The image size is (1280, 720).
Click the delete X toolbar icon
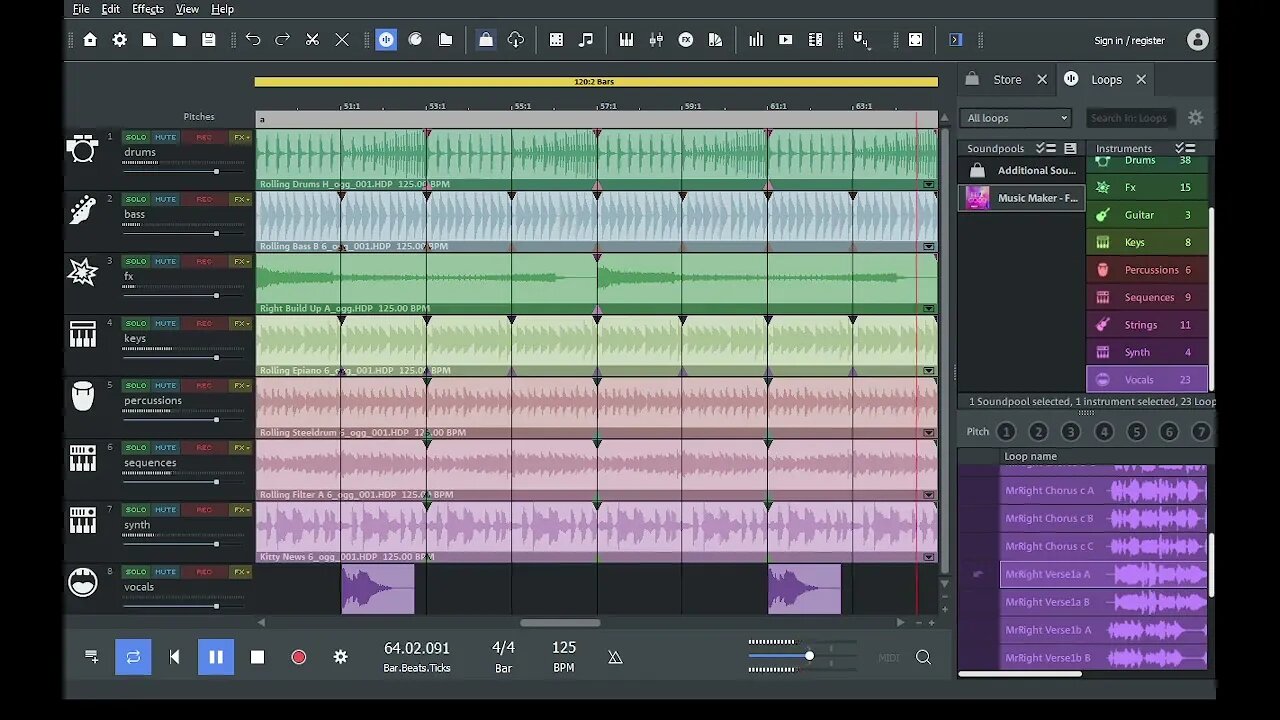click(x=342, y=40)
